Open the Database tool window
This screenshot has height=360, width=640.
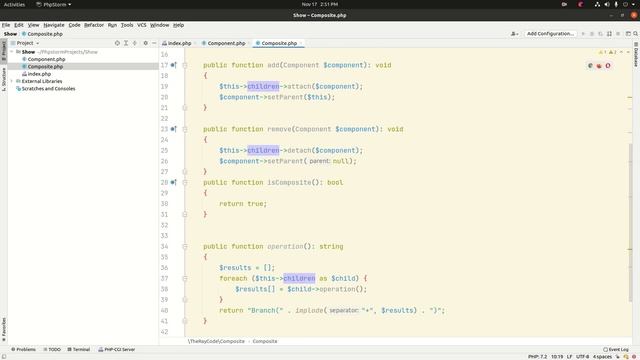(x=636, y=56)
